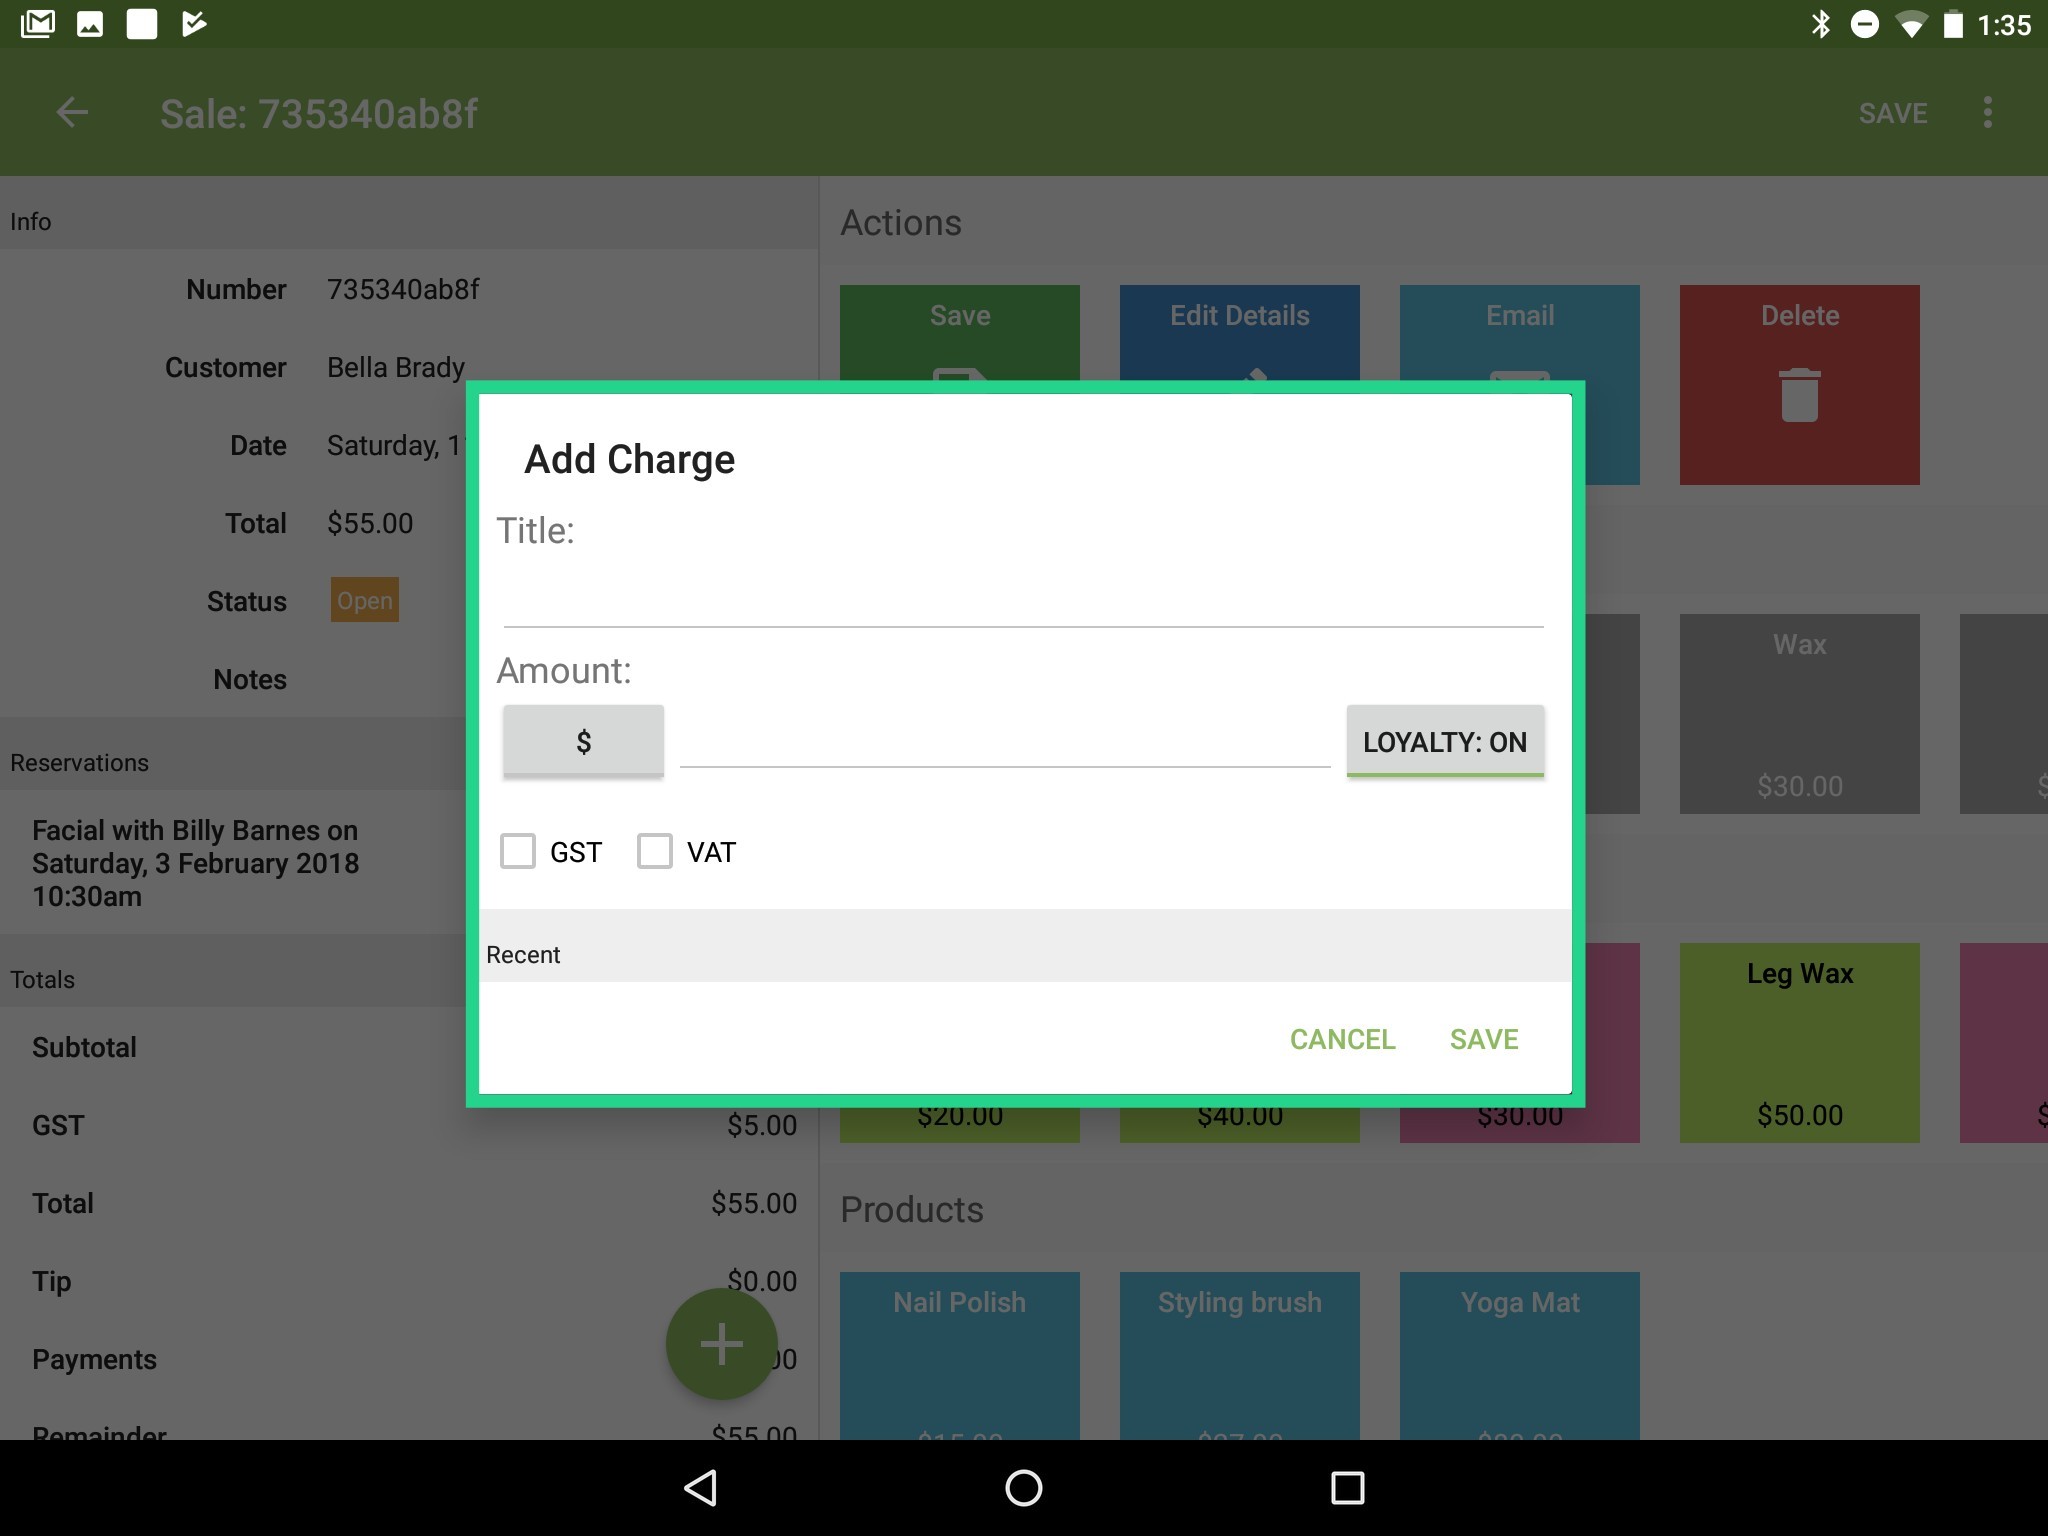Tap the Notes row label

point(250,679)
